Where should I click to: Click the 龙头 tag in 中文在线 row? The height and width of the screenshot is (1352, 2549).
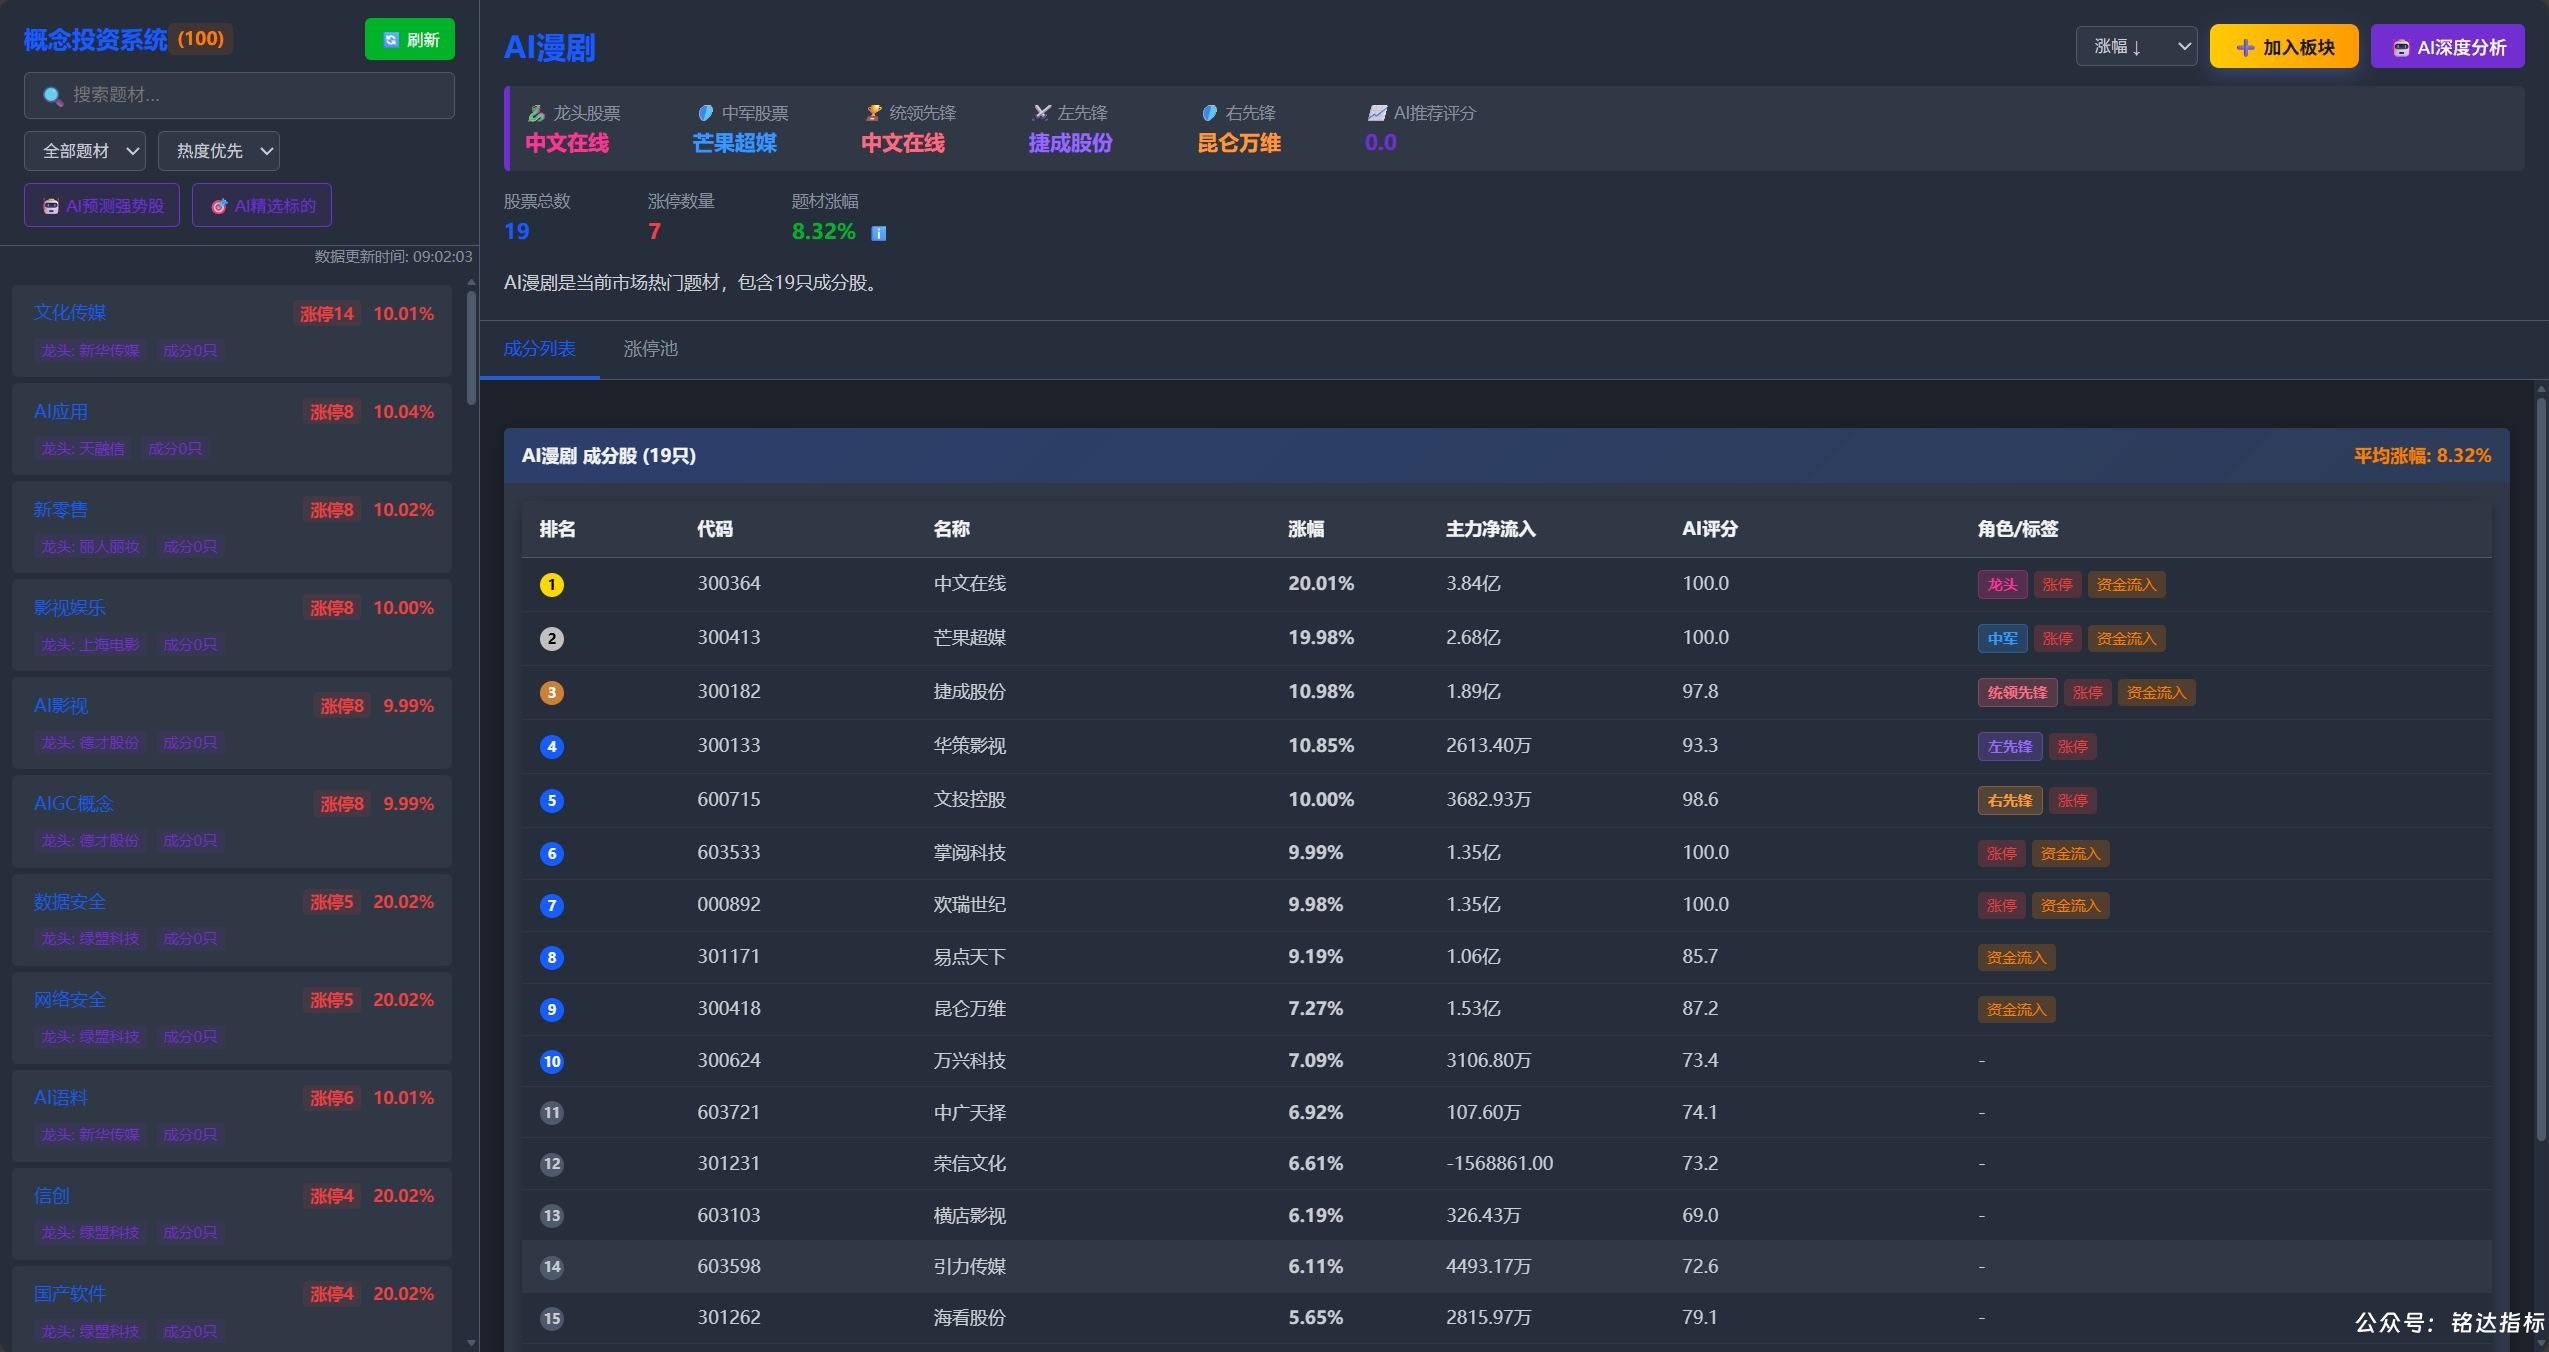[x=2002, y=585]
